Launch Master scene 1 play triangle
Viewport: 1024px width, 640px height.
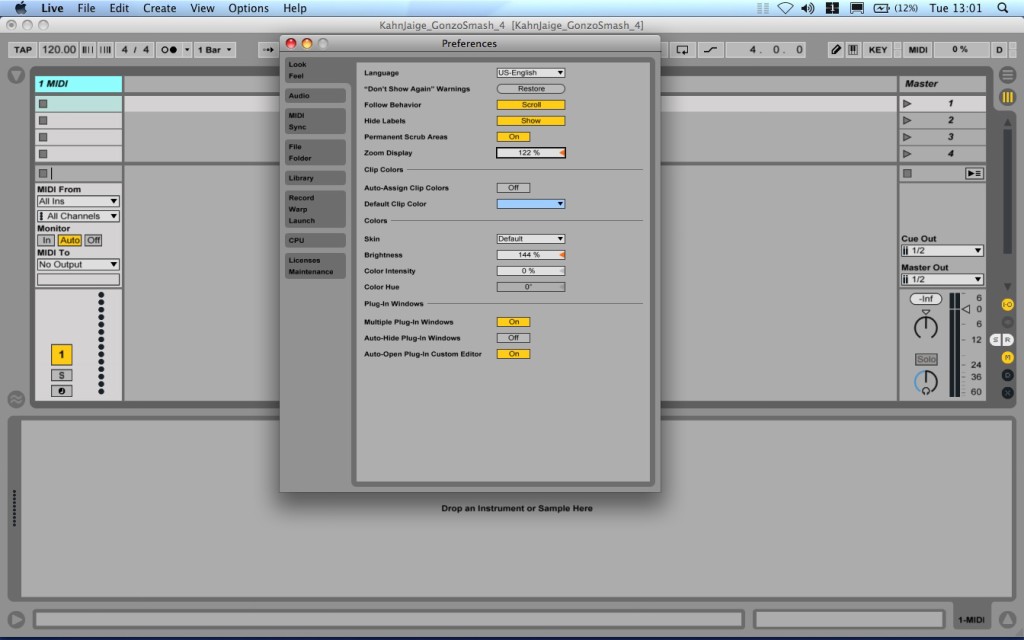(907, 103)
